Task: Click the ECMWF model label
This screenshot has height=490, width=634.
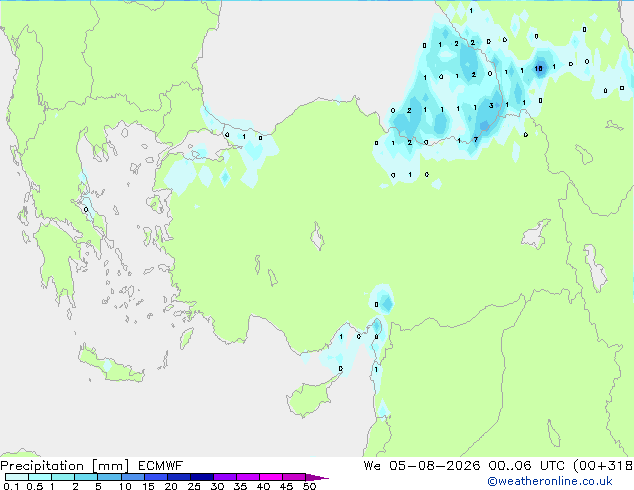Action: coord(161,466)
